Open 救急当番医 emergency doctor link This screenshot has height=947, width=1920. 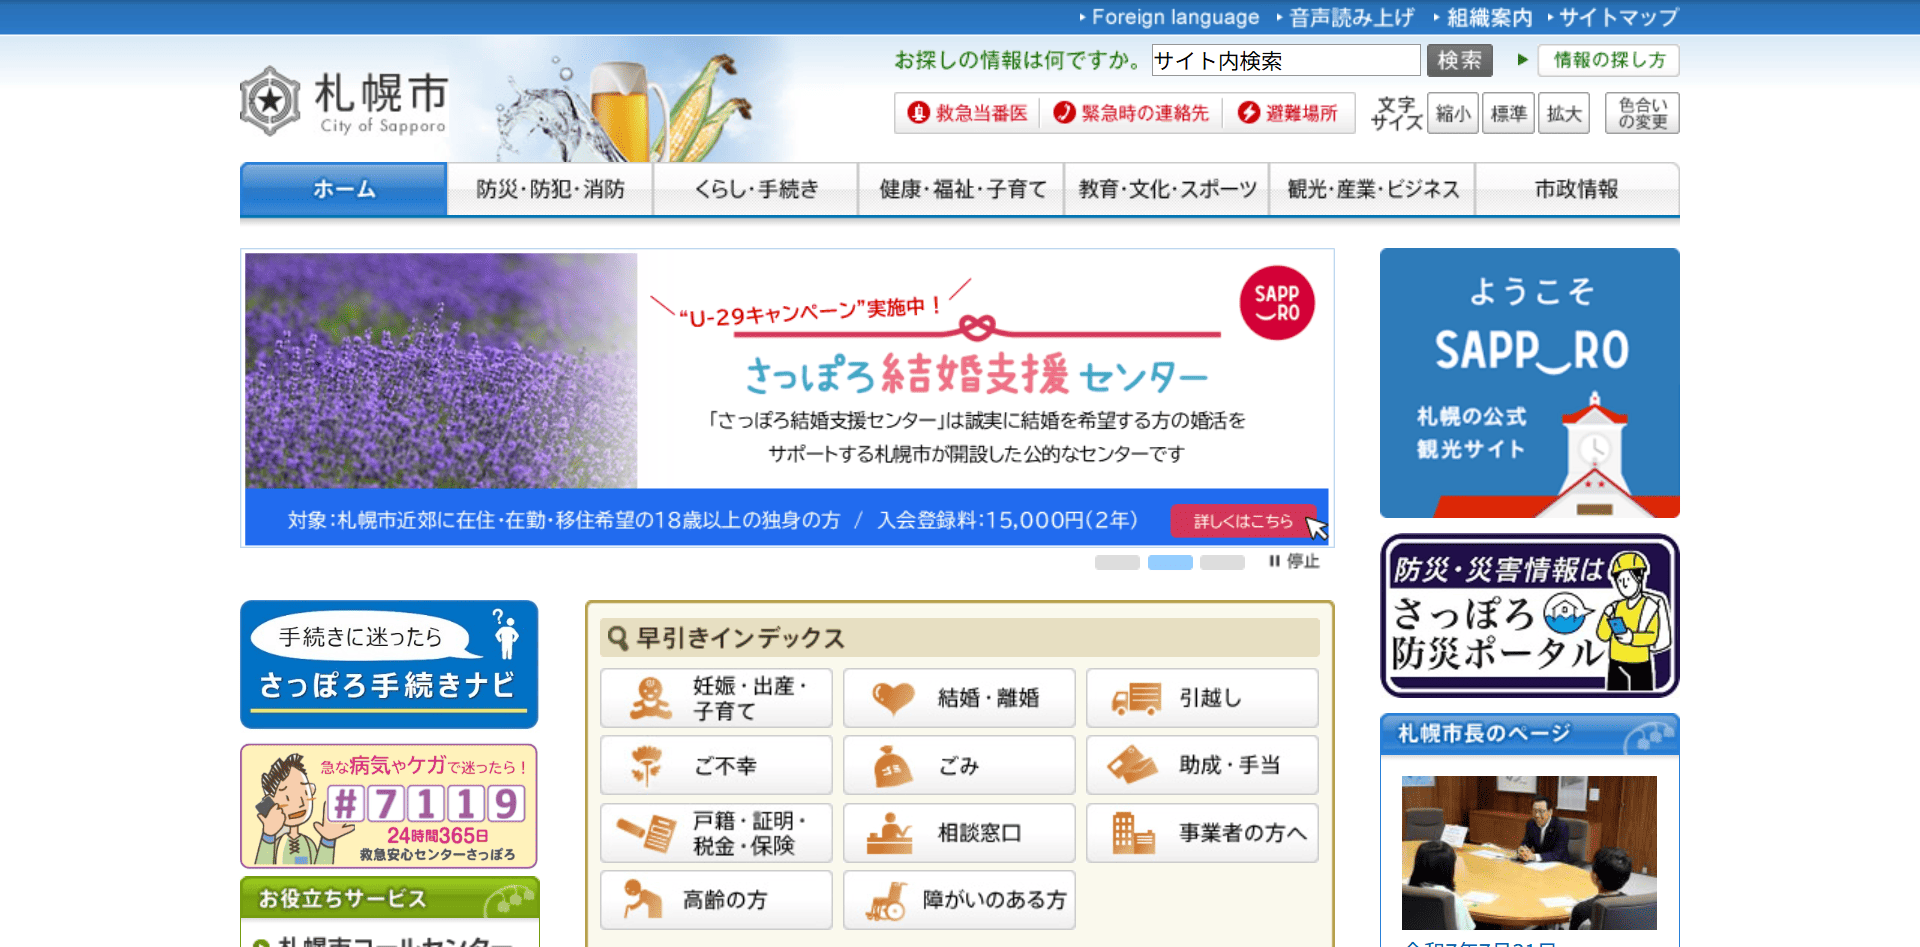pyautogui.click(x=968, y=113)
